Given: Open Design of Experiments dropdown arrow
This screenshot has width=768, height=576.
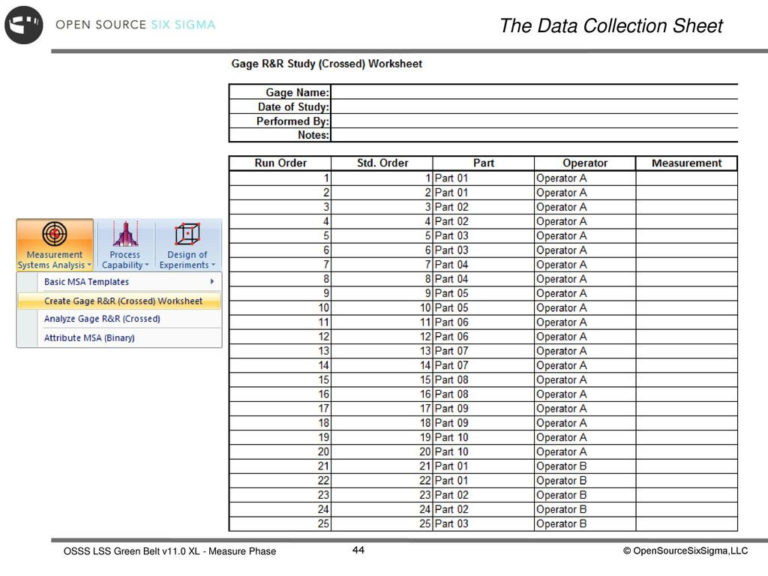Looking at the screenshot, I should pos(213,265).
